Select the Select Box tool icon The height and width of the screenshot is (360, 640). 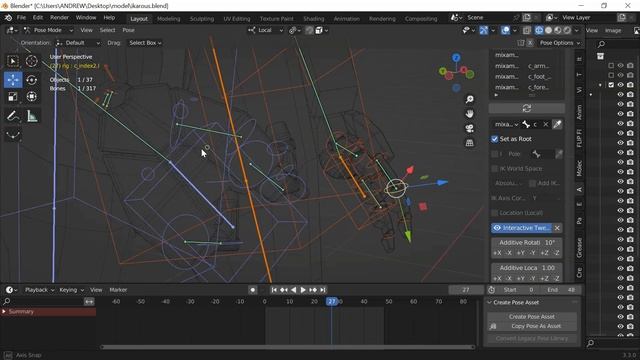pos(13,61)
